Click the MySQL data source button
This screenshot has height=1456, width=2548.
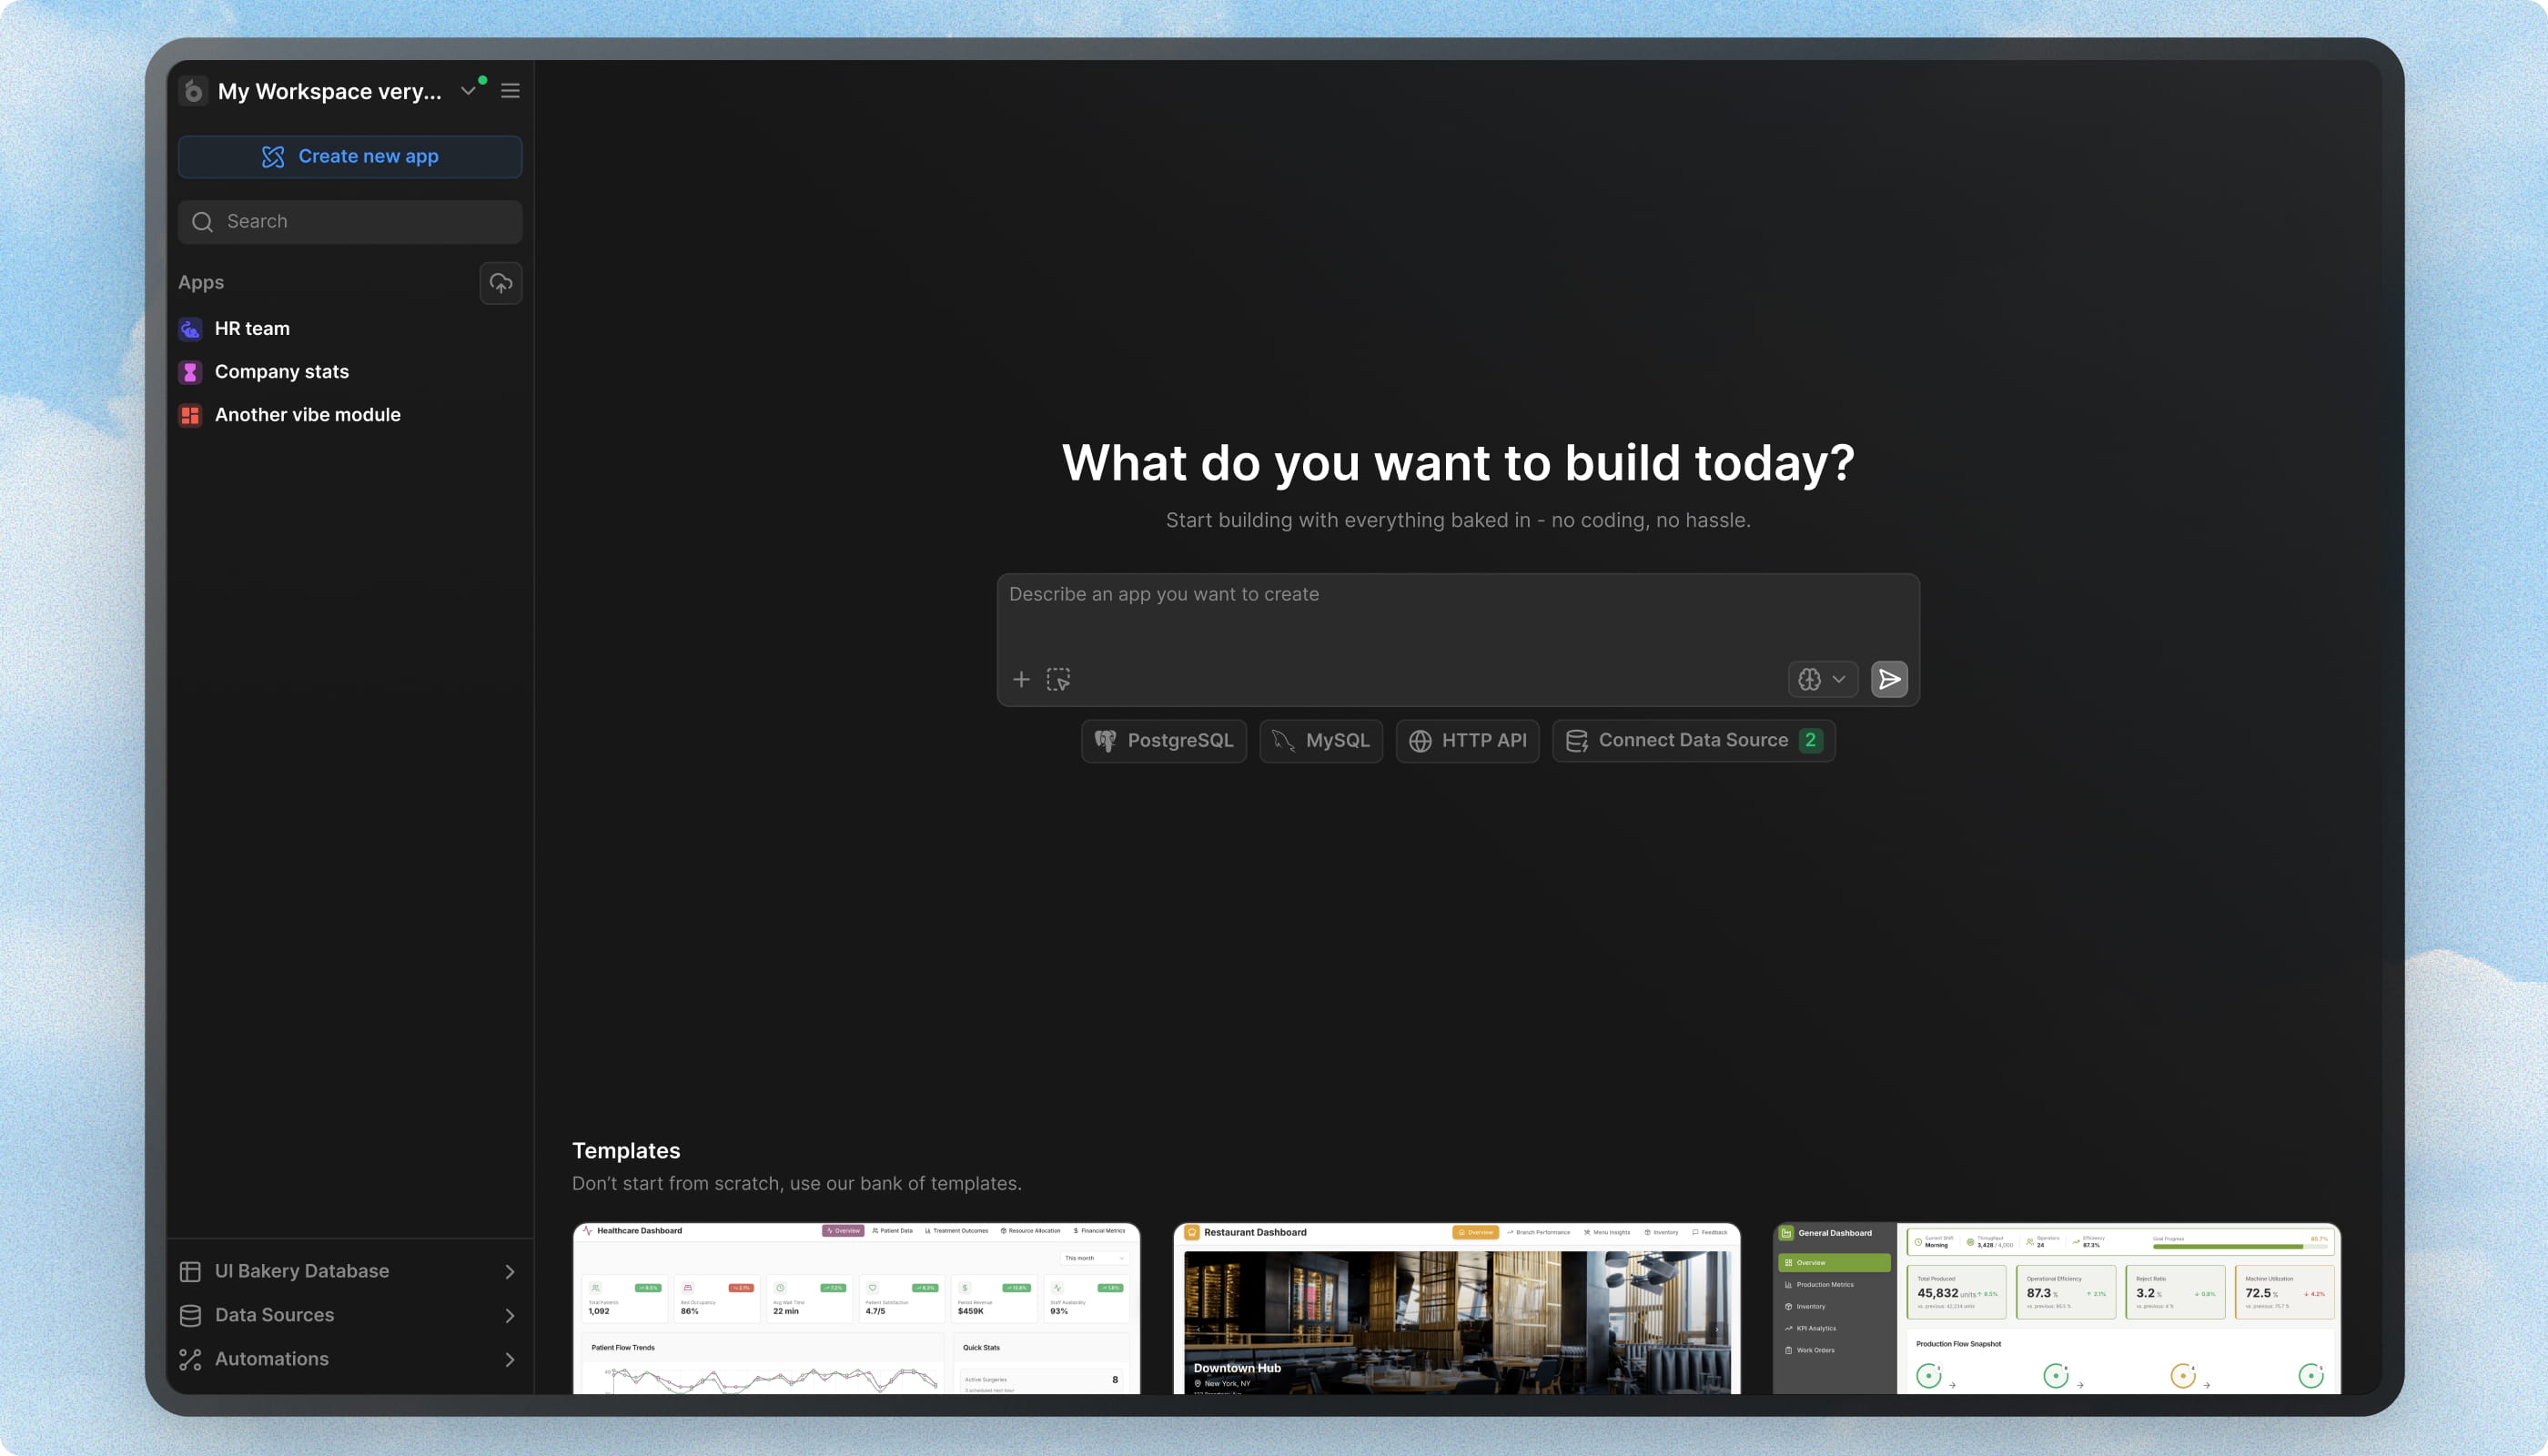[1320, 740]
